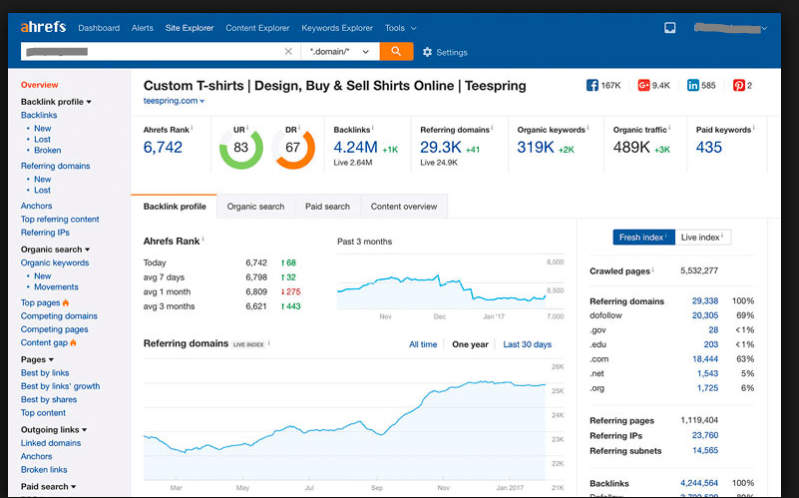Show All time referring domains range

coord(423,345)
